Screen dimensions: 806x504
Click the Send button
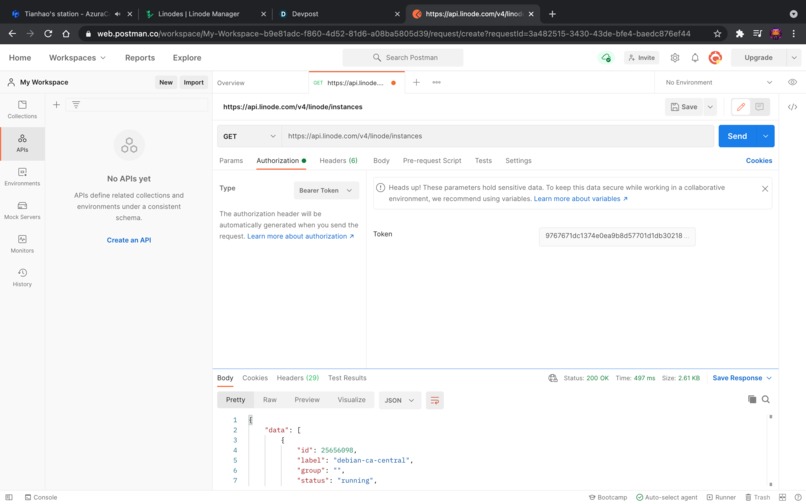point(737,136)
